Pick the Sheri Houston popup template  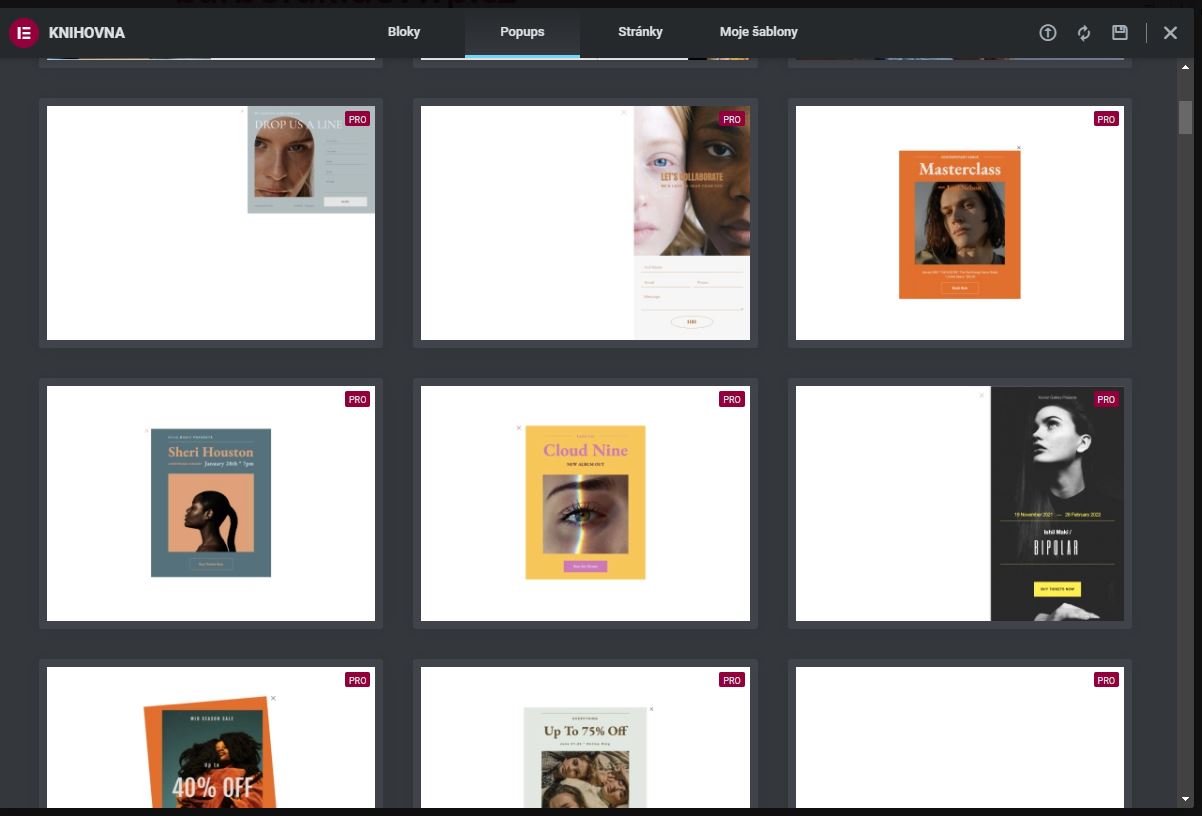tap(211, 503)
